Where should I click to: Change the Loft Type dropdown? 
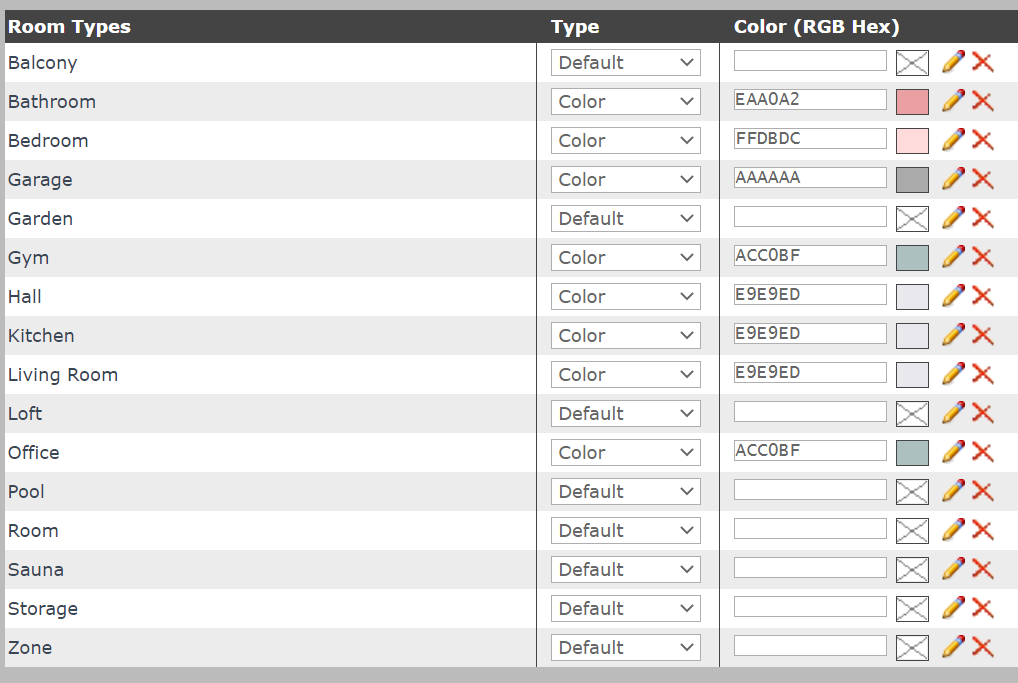625,413
